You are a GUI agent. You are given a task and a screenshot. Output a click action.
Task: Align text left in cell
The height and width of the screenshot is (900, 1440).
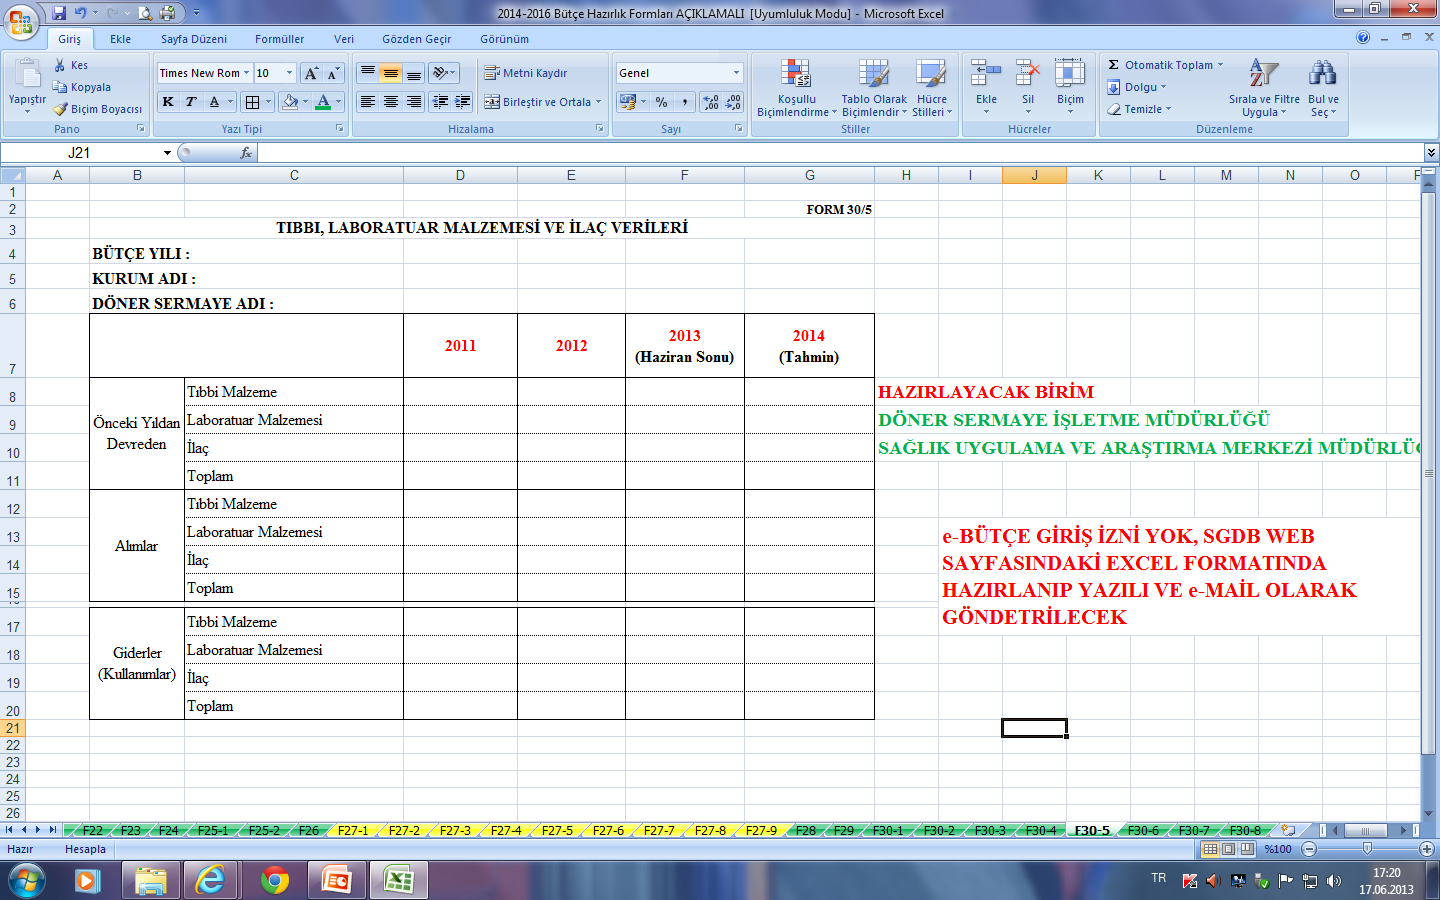(x=368, y=102)
